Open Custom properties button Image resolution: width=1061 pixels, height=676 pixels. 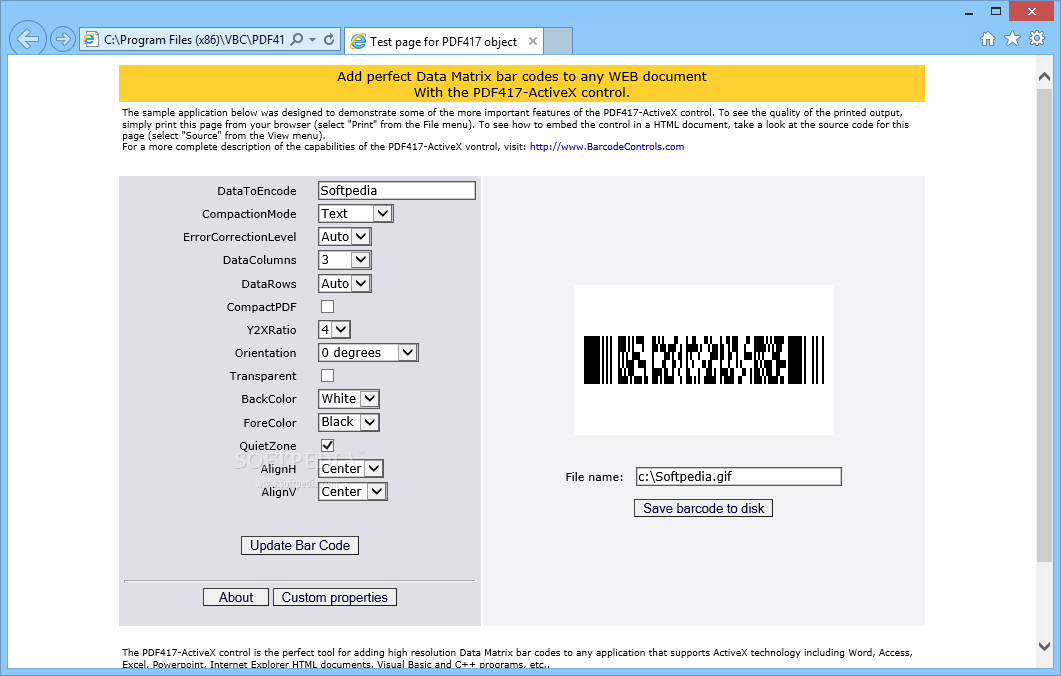tap(335, 598)
